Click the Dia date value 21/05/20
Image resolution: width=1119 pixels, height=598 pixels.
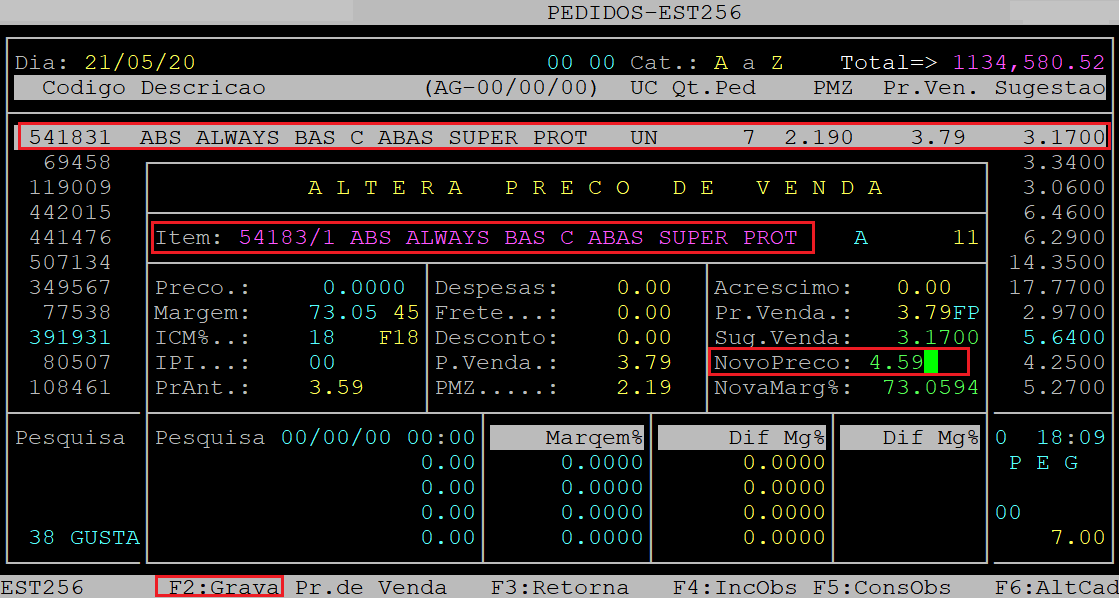140,62
